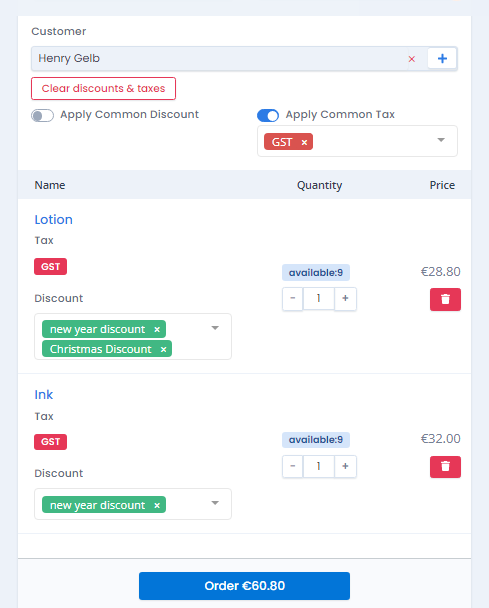Click the Lotion quantity input field
489x608 pixels.
pos(318,299)
